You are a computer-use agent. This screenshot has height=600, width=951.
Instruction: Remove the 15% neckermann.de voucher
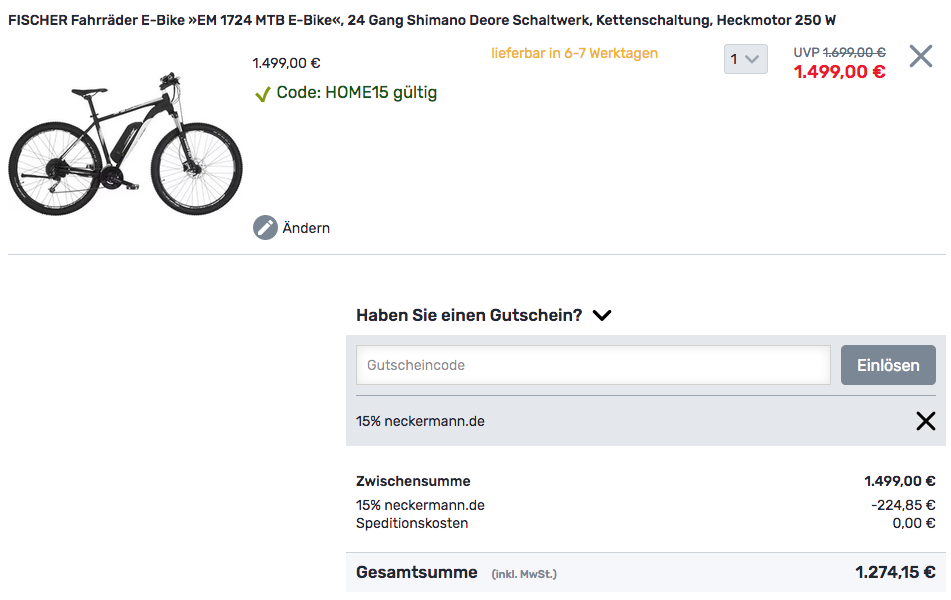pyautogui.click(x=925, y=421)
